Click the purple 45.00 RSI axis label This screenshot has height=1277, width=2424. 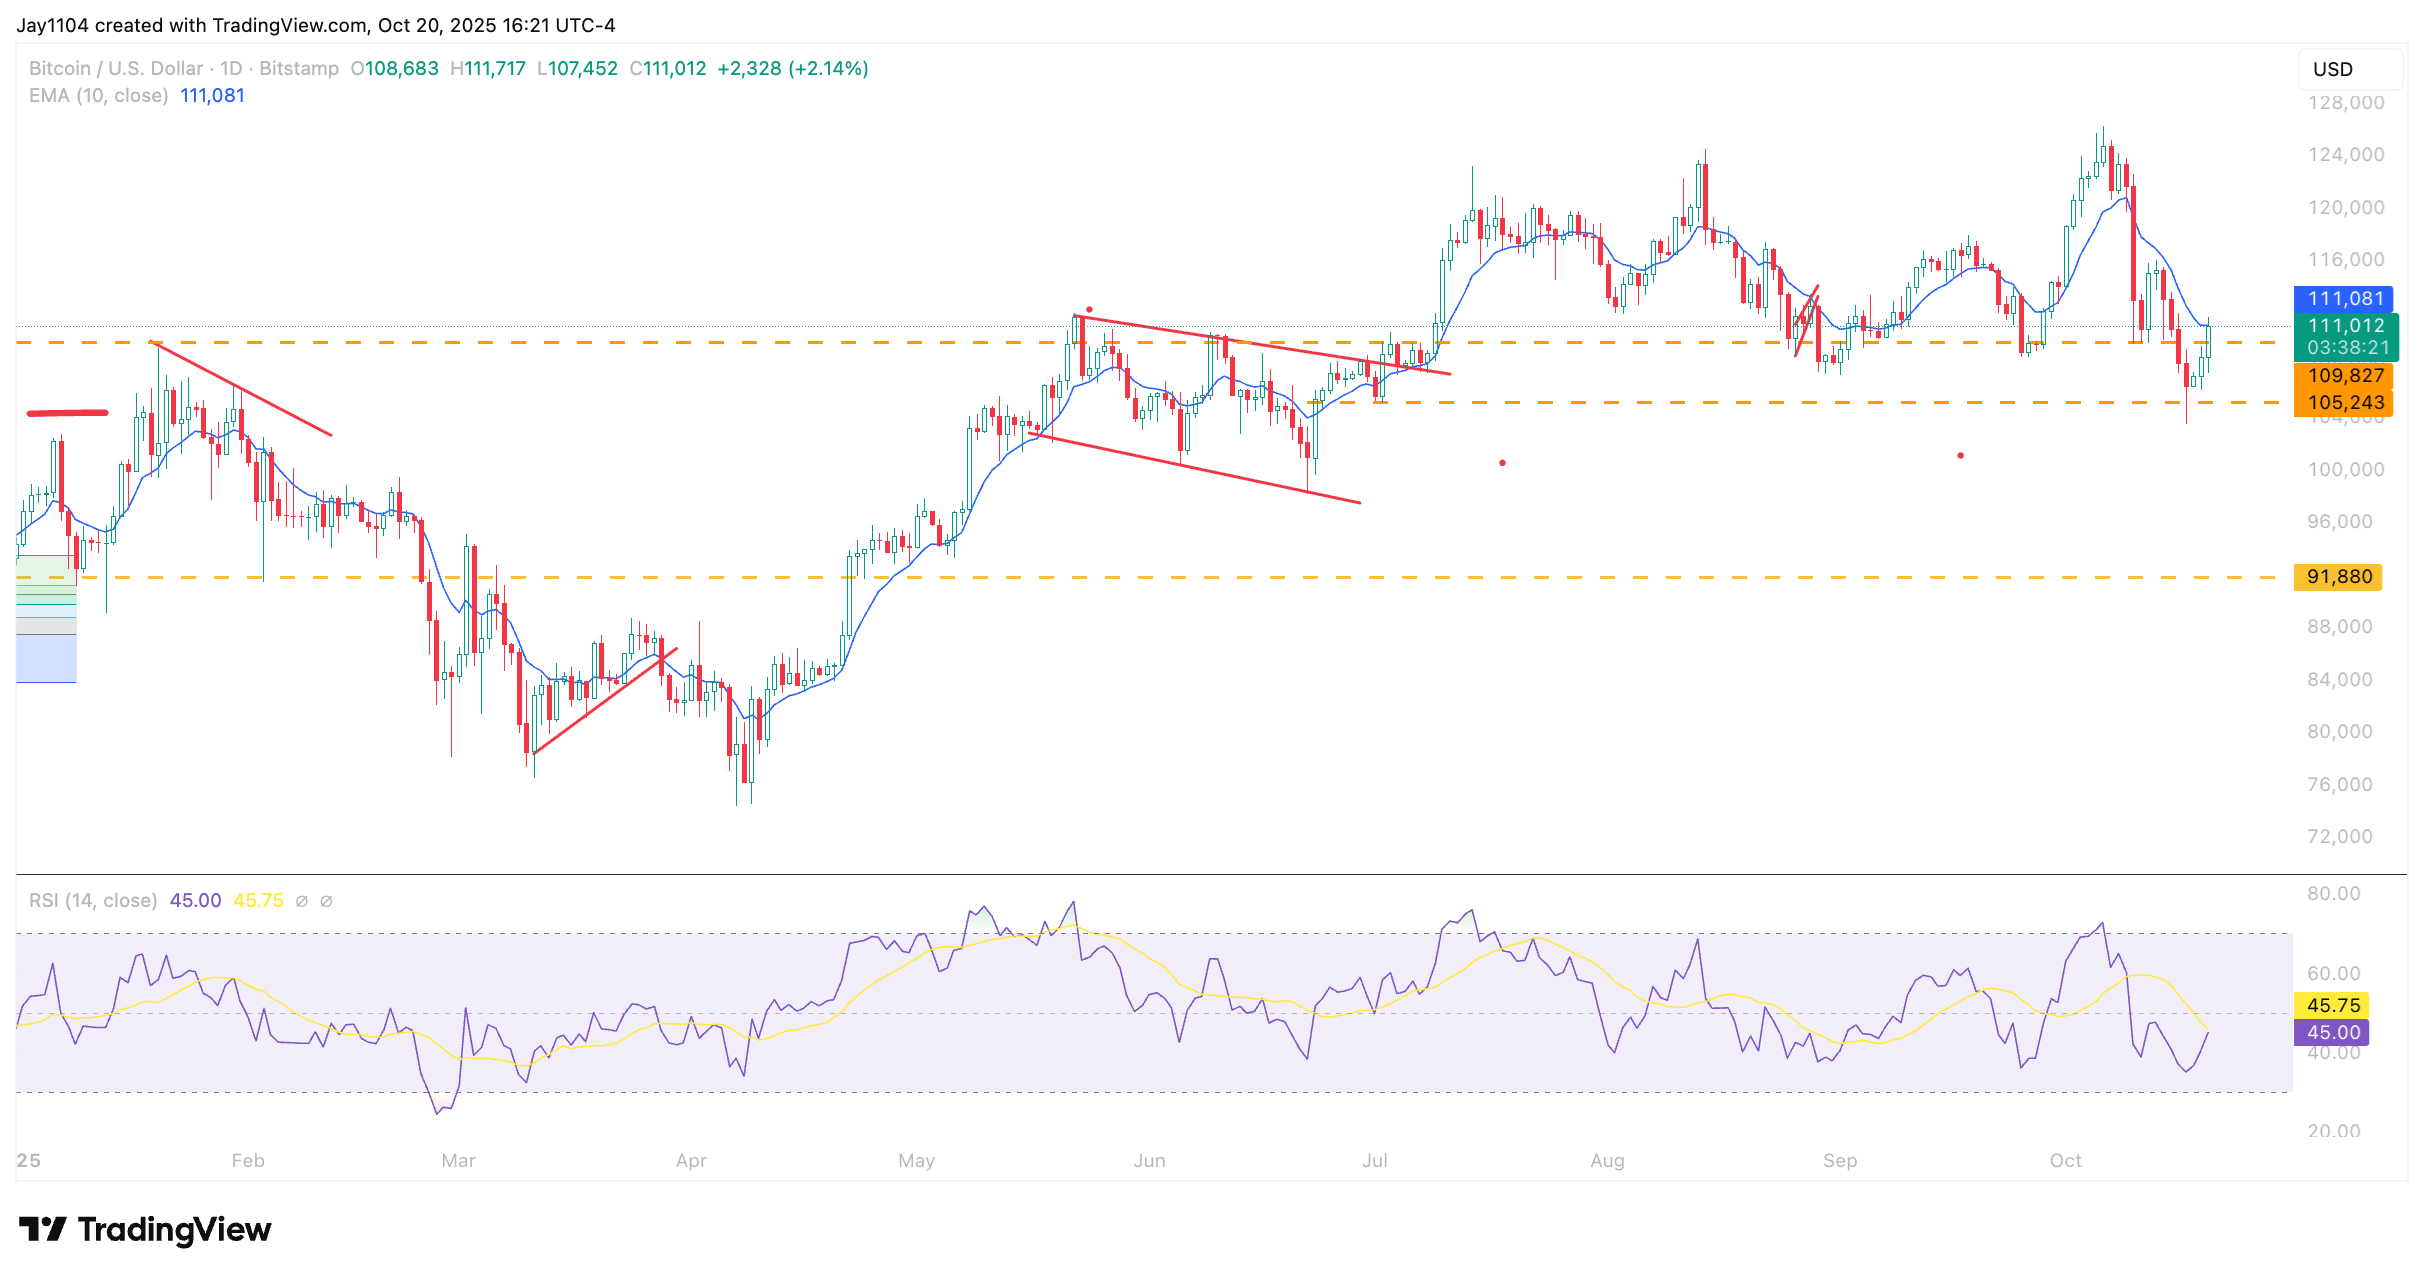pyautogui.click(x=2332, y=1032)
